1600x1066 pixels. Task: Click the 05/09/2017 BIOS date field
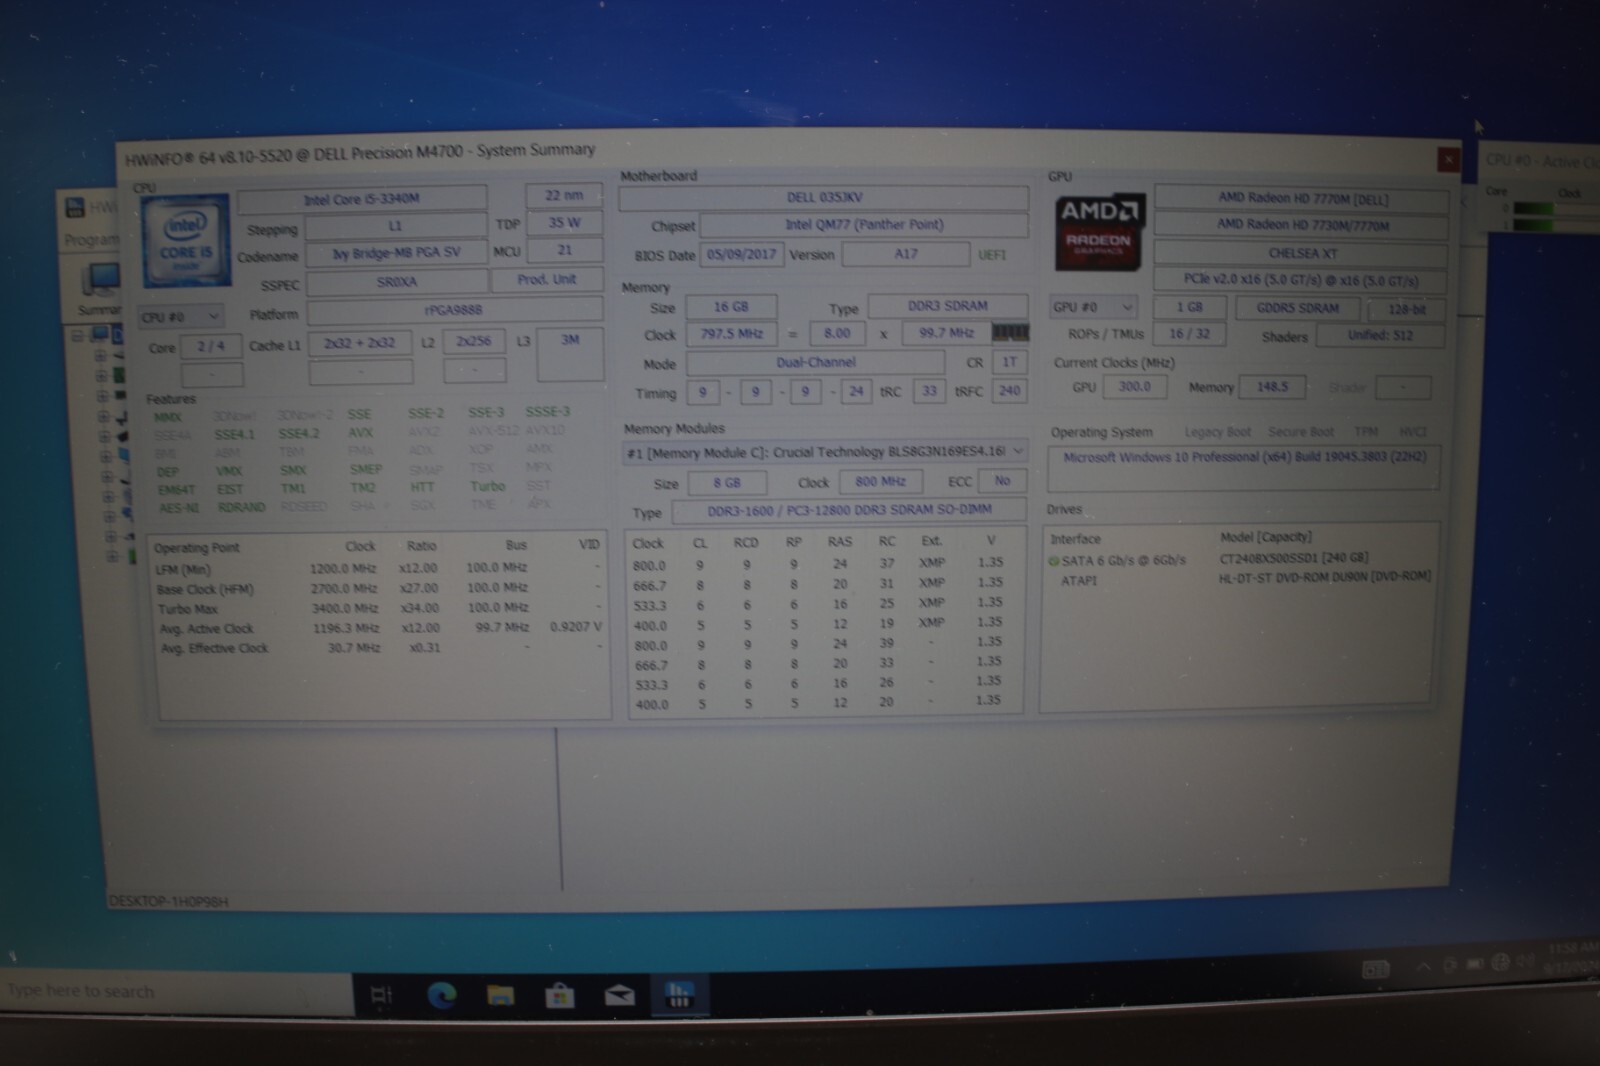click(x=741, y=254)
